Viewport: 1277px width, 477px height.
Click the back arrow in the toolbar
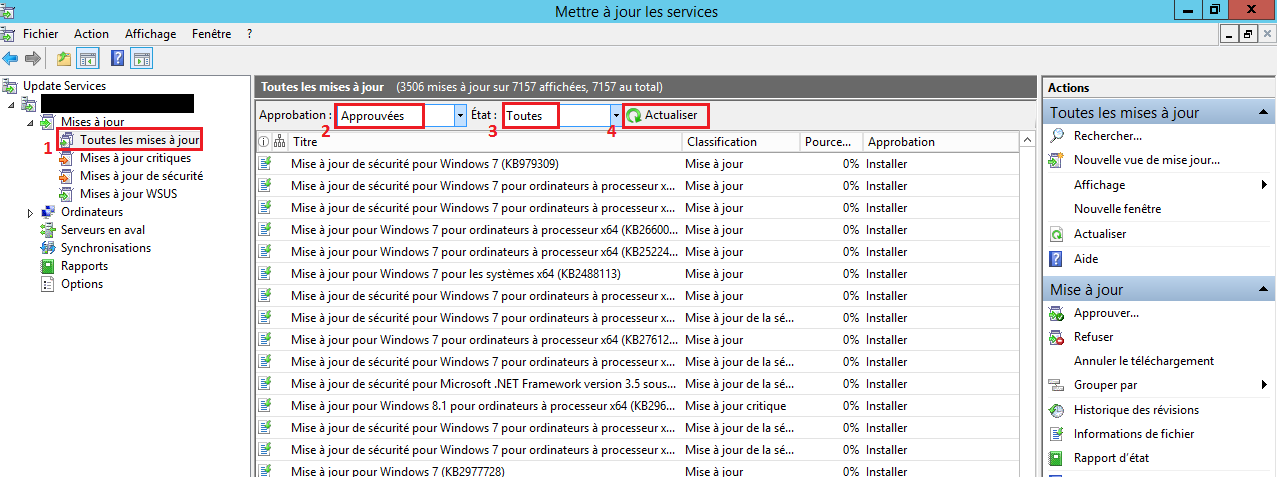point(10,58)
